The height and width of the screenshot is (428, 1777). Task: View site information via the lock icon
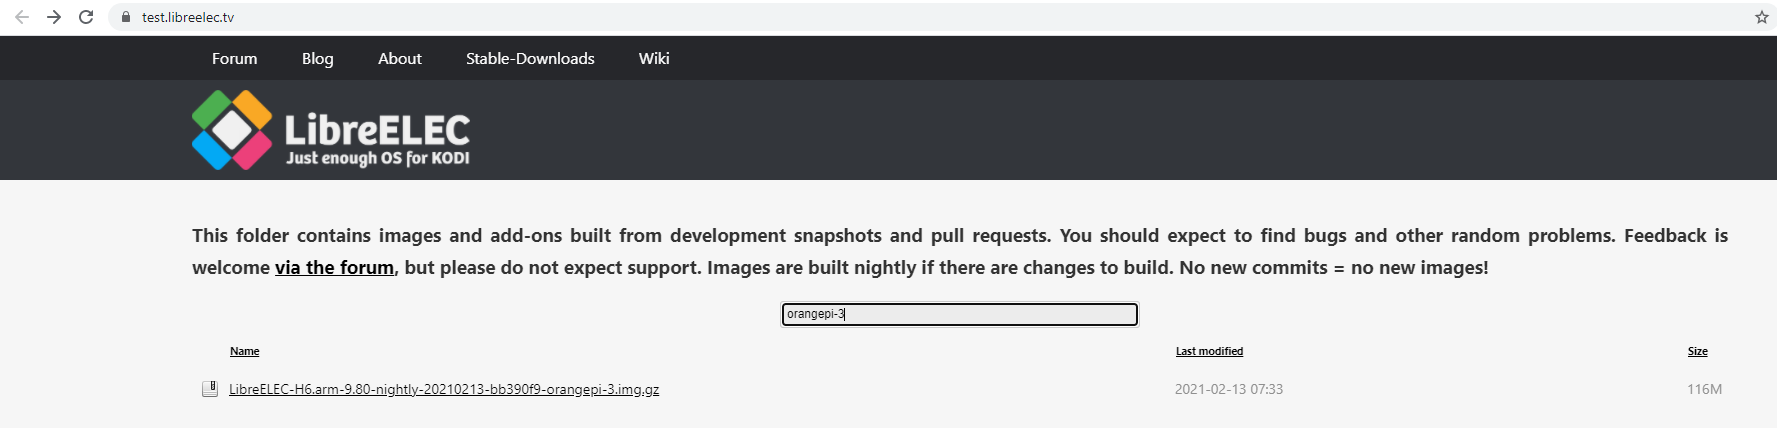[x=126, y=17]
